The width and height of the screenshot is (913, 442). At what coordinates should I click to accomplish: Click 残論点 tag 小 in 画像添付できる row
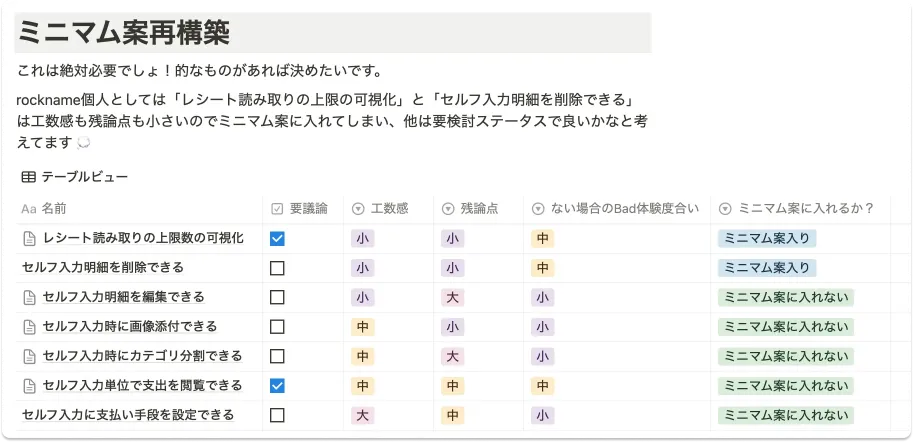[x=452, y=327]
